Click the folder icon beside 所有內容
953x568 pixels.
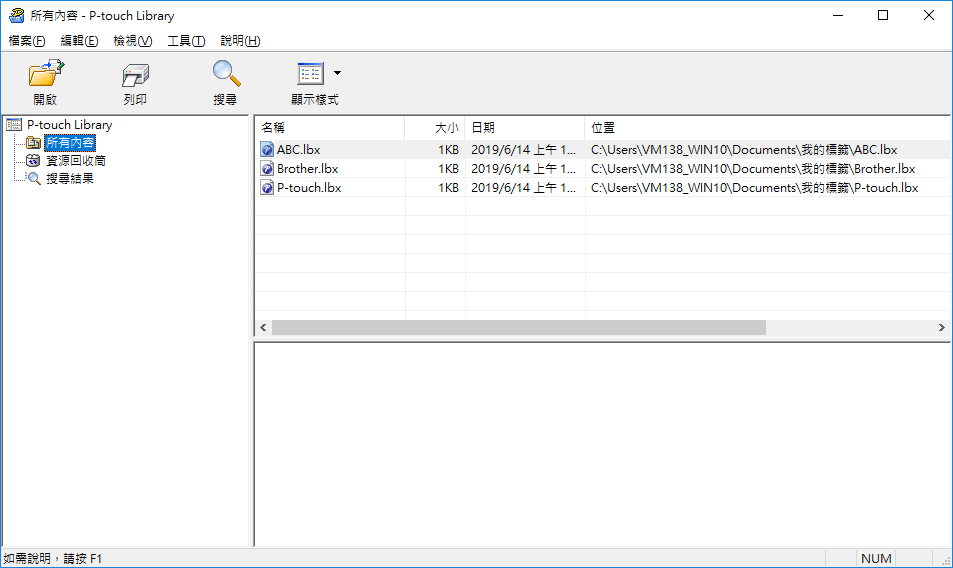[33, 143]
